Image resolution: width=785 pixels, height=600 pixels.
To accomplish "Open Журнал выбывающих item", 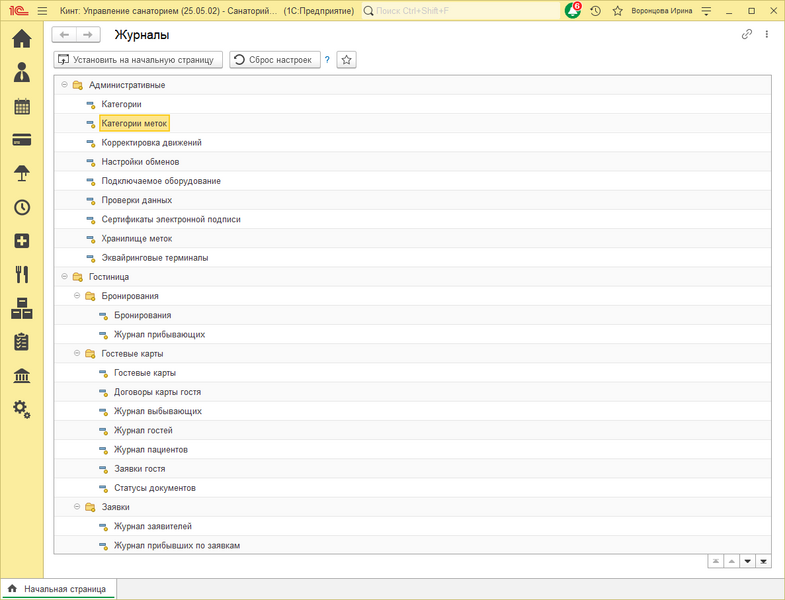I will 158,411.
